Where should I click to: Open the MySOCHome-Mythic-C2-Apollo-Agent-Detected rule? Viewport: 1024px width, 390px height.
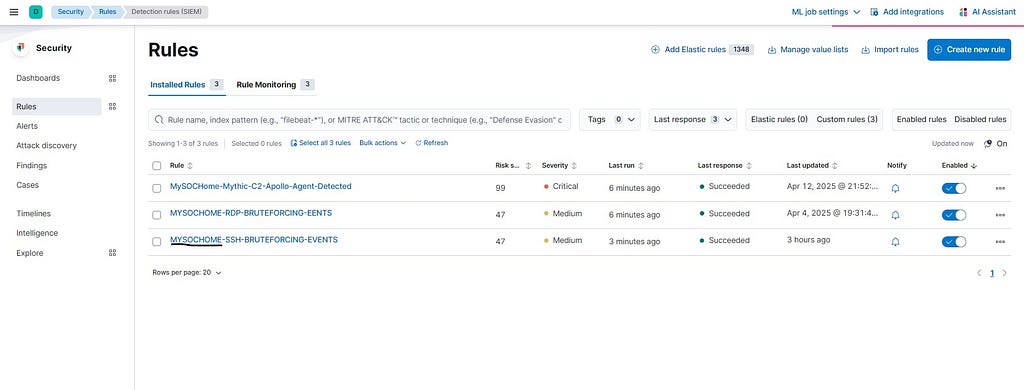pyautogui.click(x=261, y=186)
